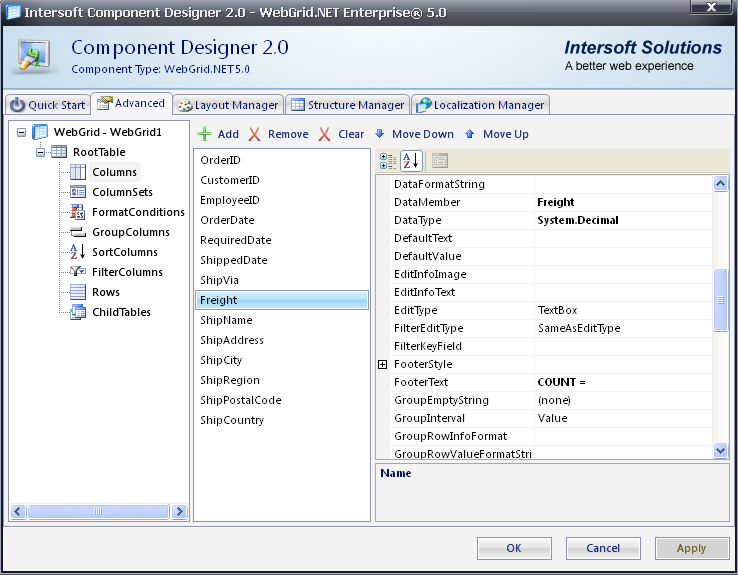Go to Localization Manager tab
This screenshot has width=738, height=575.
(x=481, y=105)
